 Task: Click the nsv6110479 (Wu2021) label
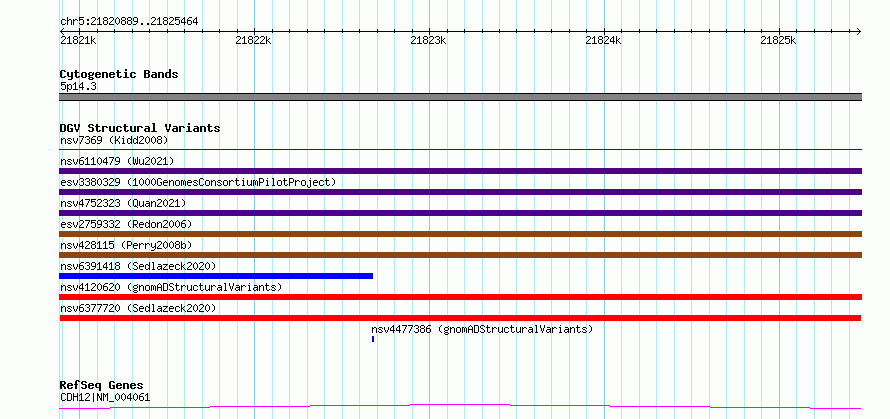[117, 161]
